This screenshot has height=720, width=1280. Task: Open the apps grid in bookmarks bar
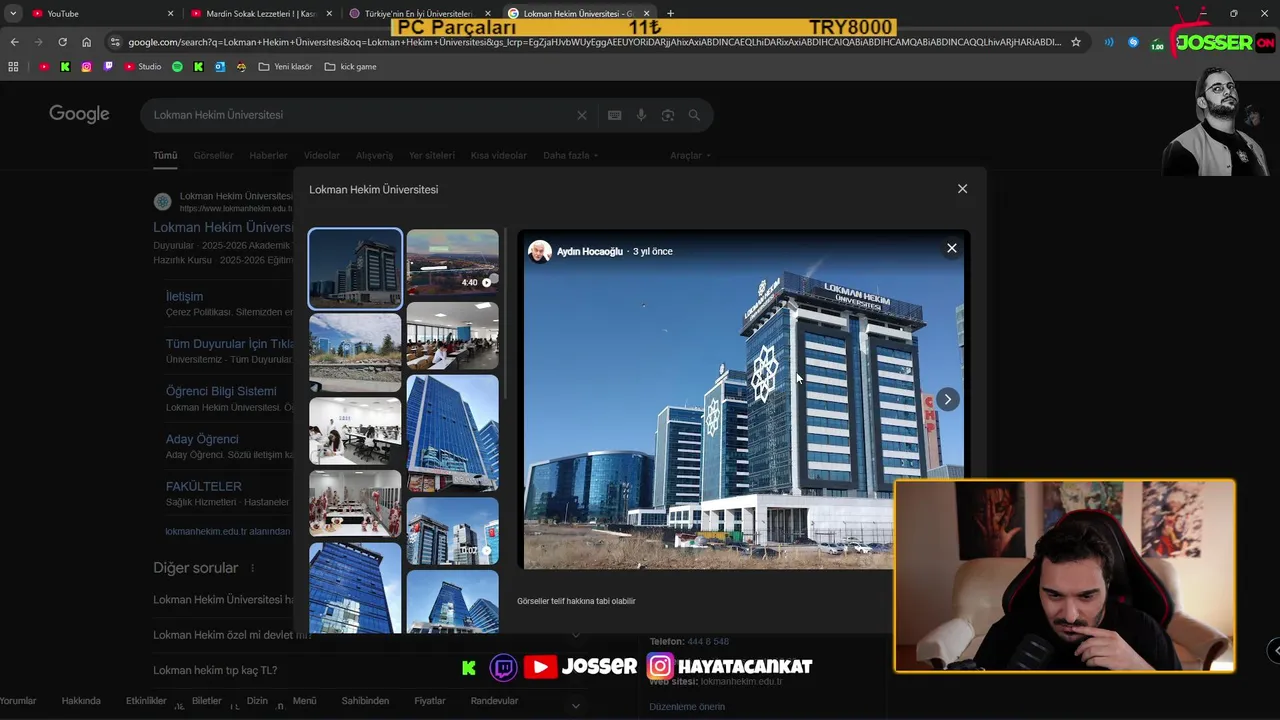(13, 67)
